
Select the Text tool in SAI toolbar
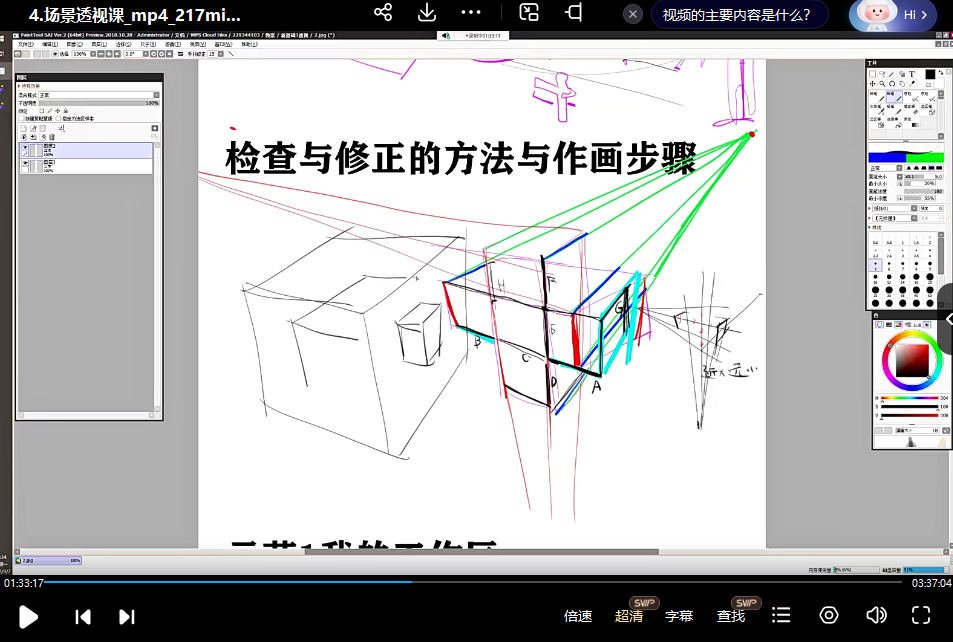pyautogui.click(x=910, y=74)
